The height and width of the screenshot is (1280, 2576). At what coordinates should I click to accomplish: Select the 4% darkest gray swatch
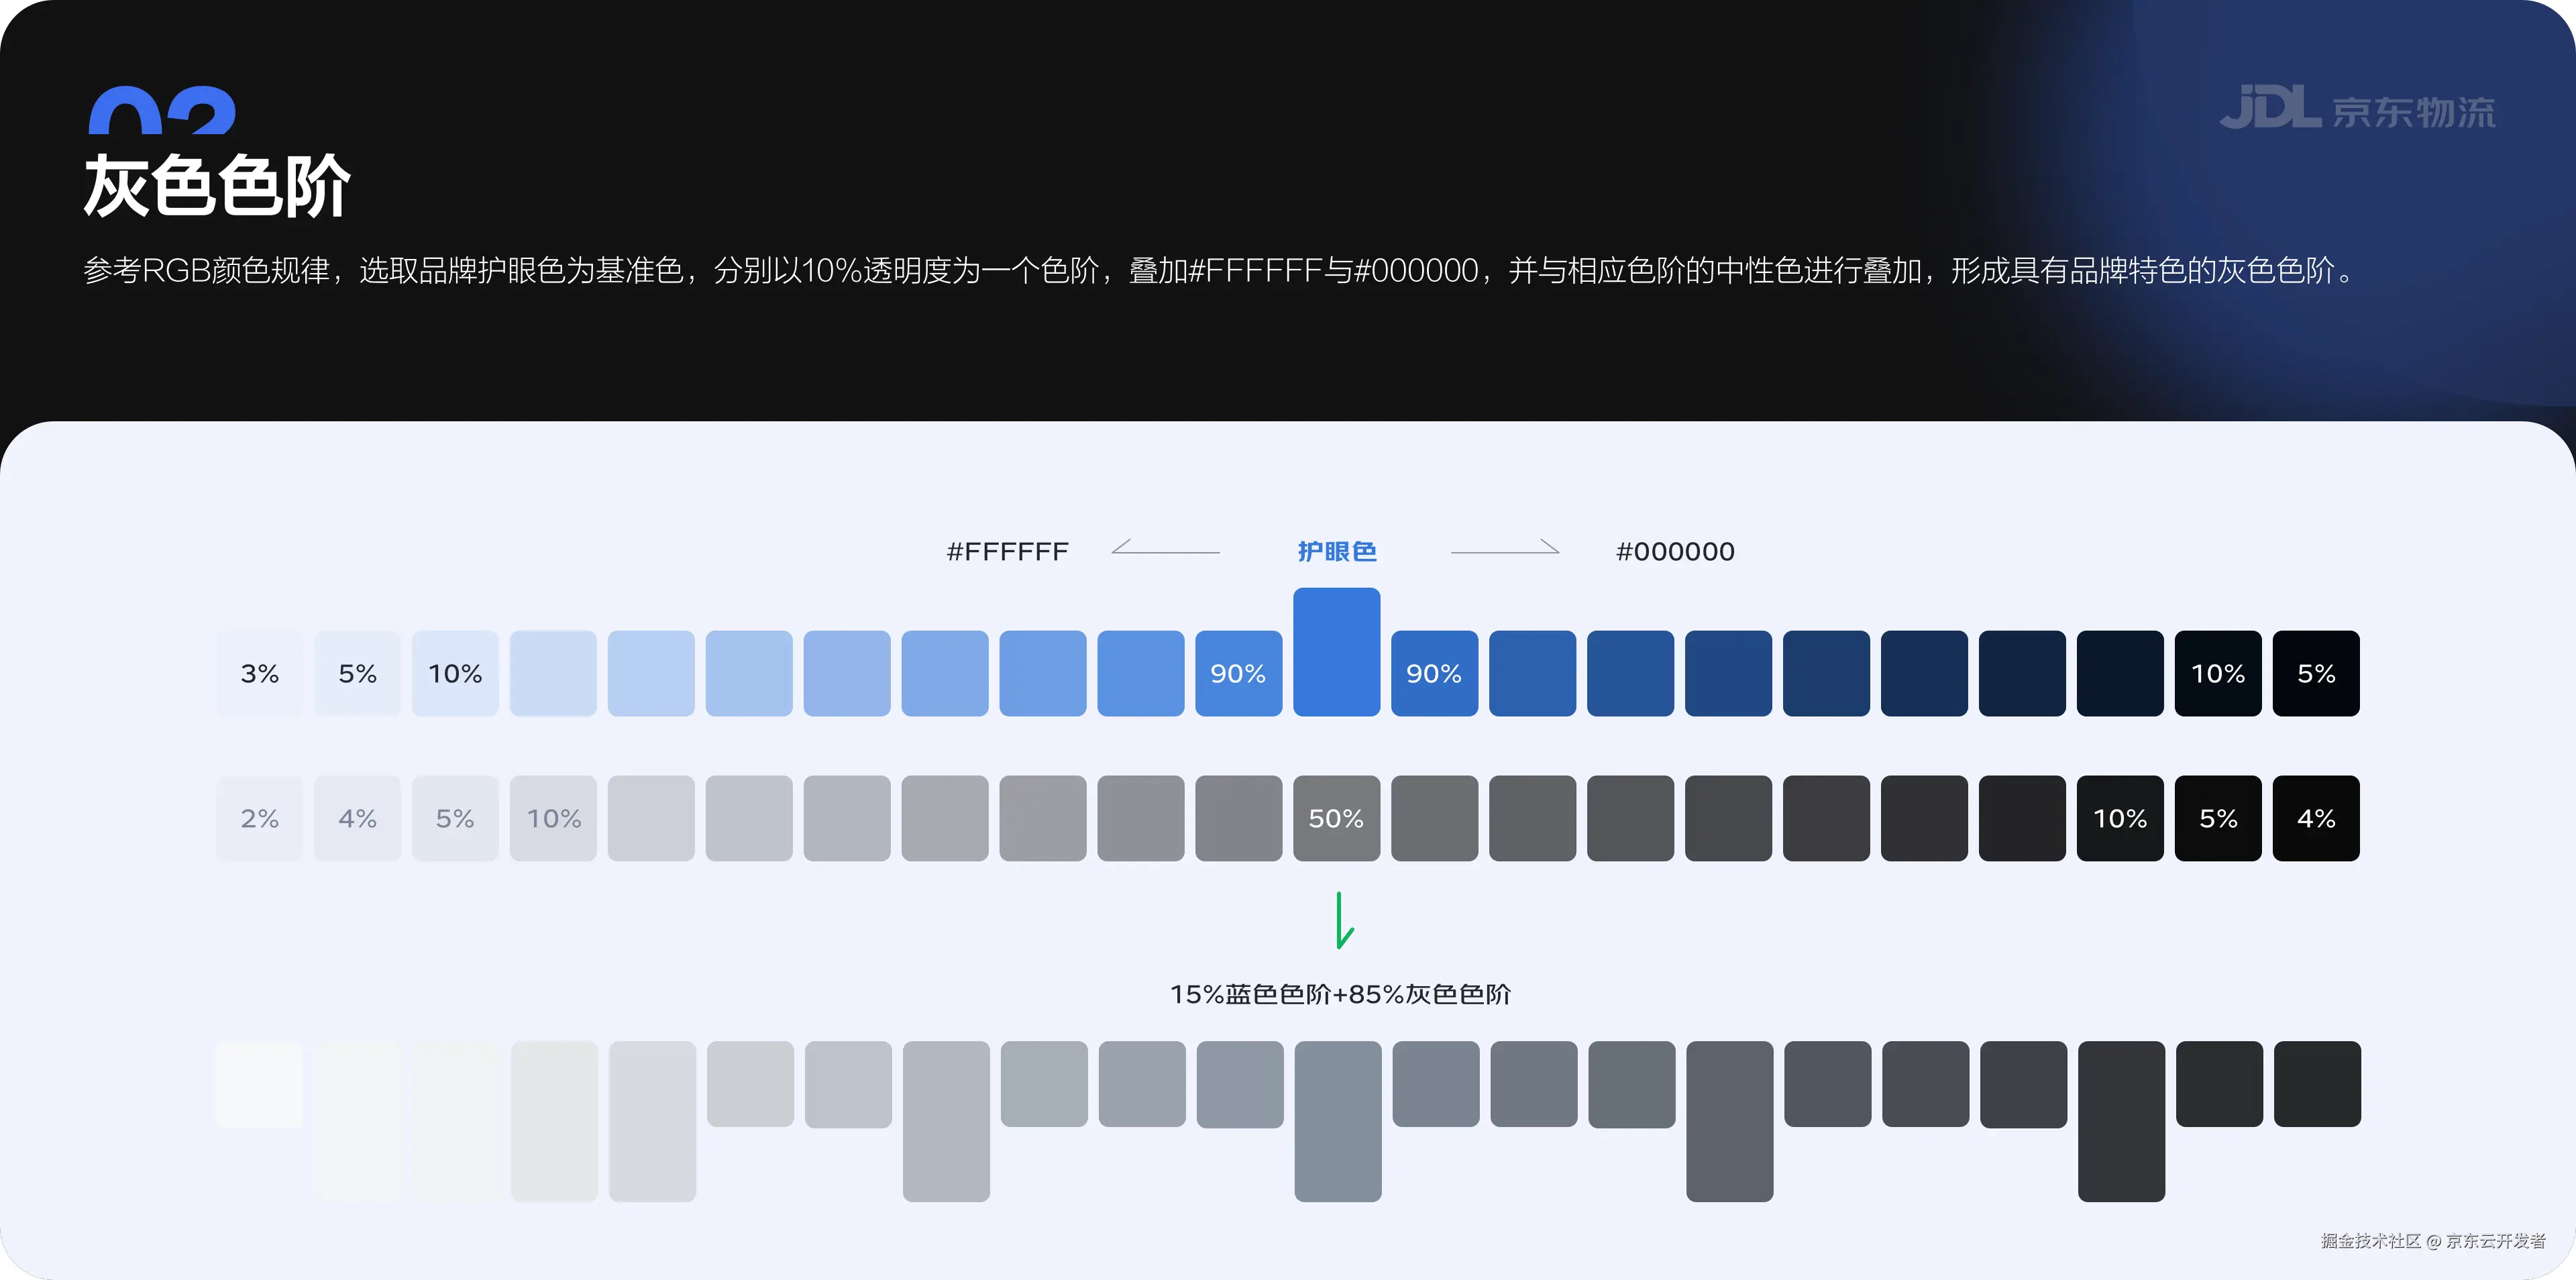click(2316, 818)
